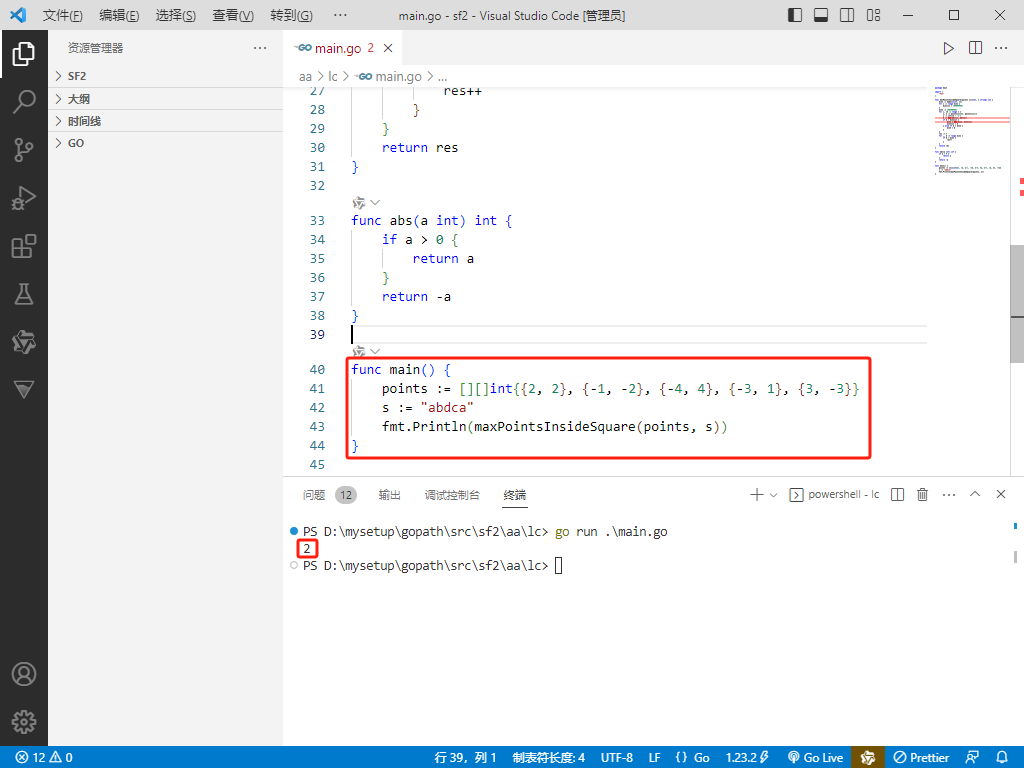Open Explorer panel more actions ellipsis
The height and width of the screenshot is (768, 1024).
click(260, 48)
